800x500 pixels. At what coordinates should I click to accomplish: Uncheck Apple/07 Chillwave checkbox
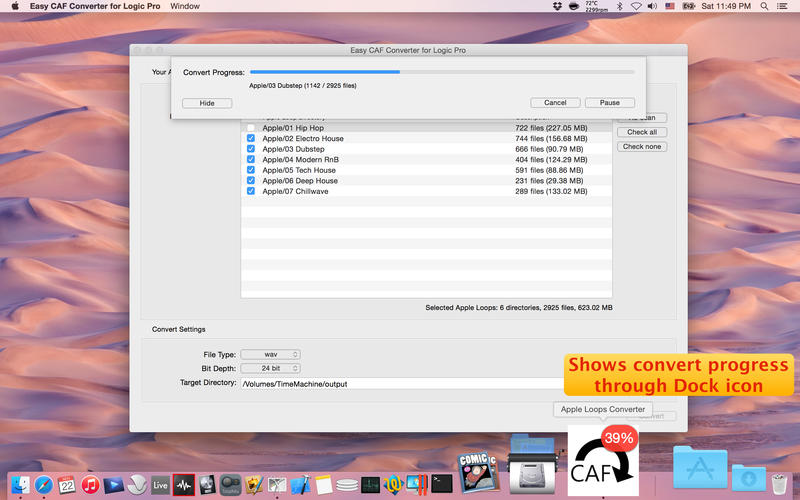pos(251,191)
